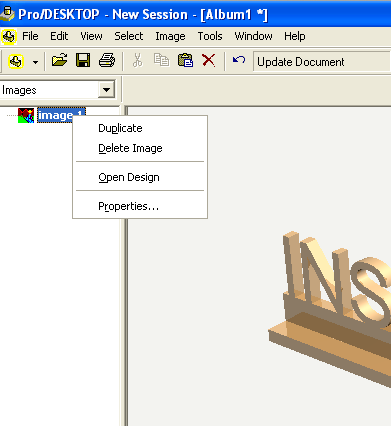Click the Undo arrow icon
391x426 pixels.
point(239,60)
